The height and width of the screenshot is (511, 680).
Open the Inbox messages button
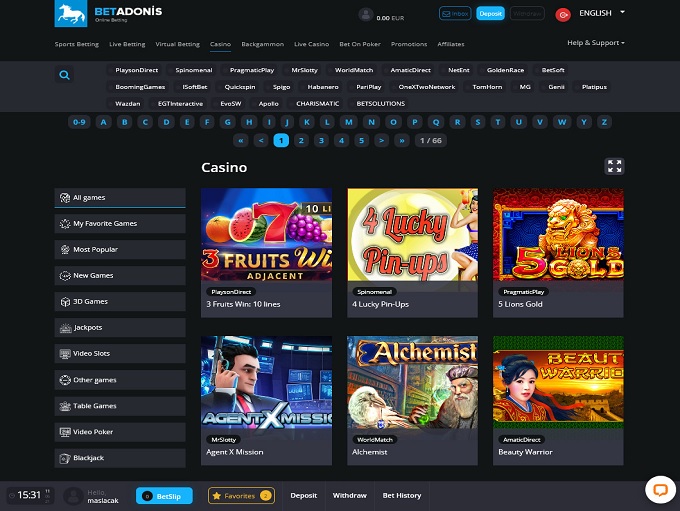tap(455, 14)
